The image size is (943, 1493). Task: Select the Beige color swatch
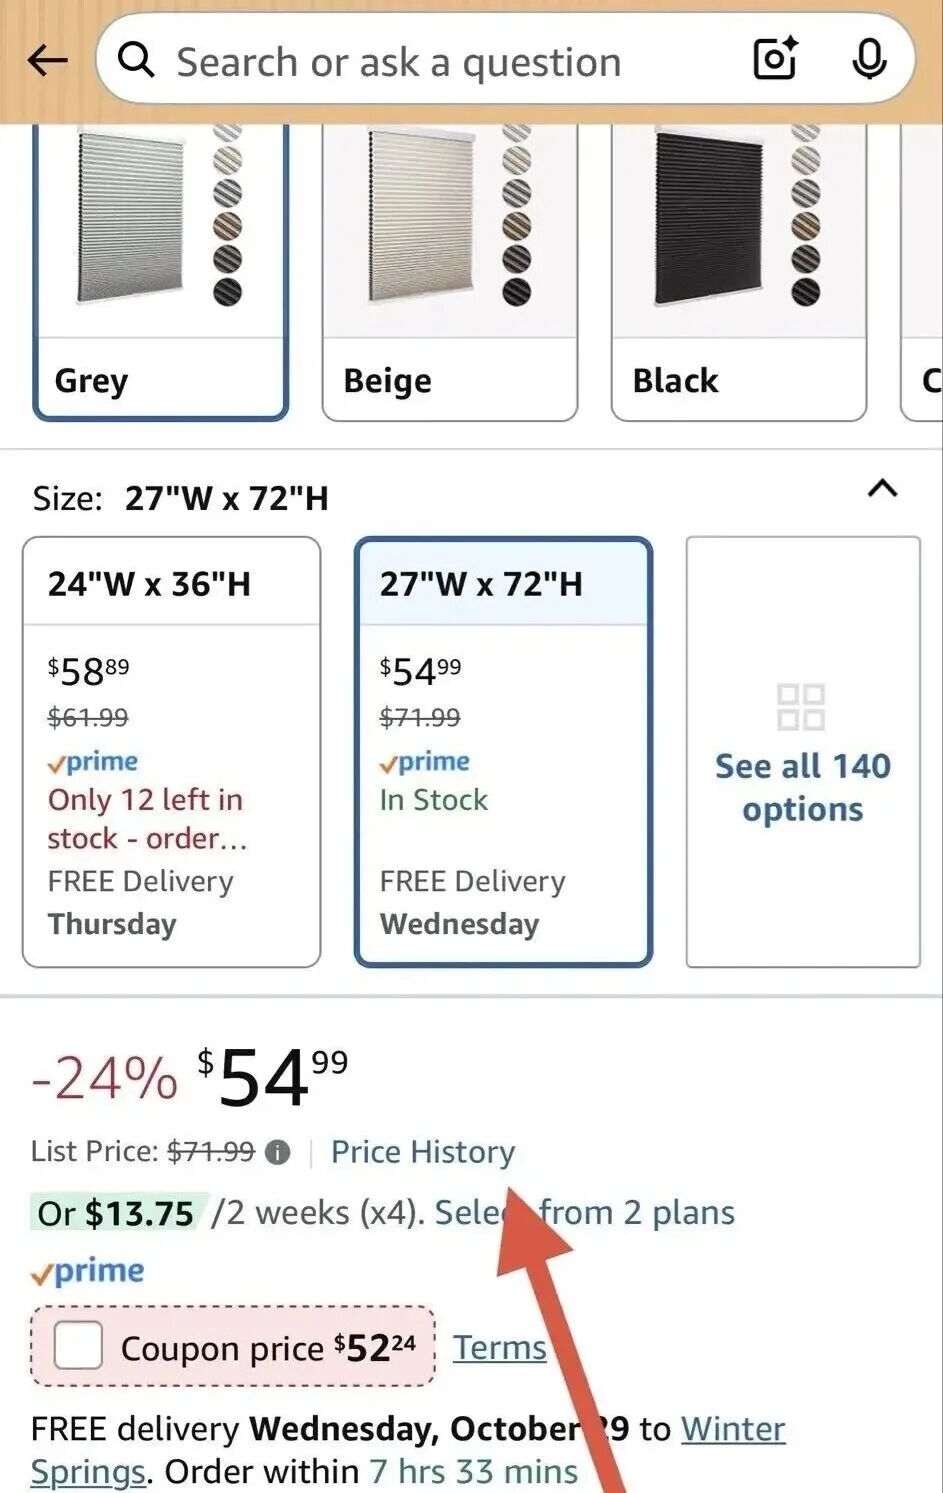coord(449,272)
